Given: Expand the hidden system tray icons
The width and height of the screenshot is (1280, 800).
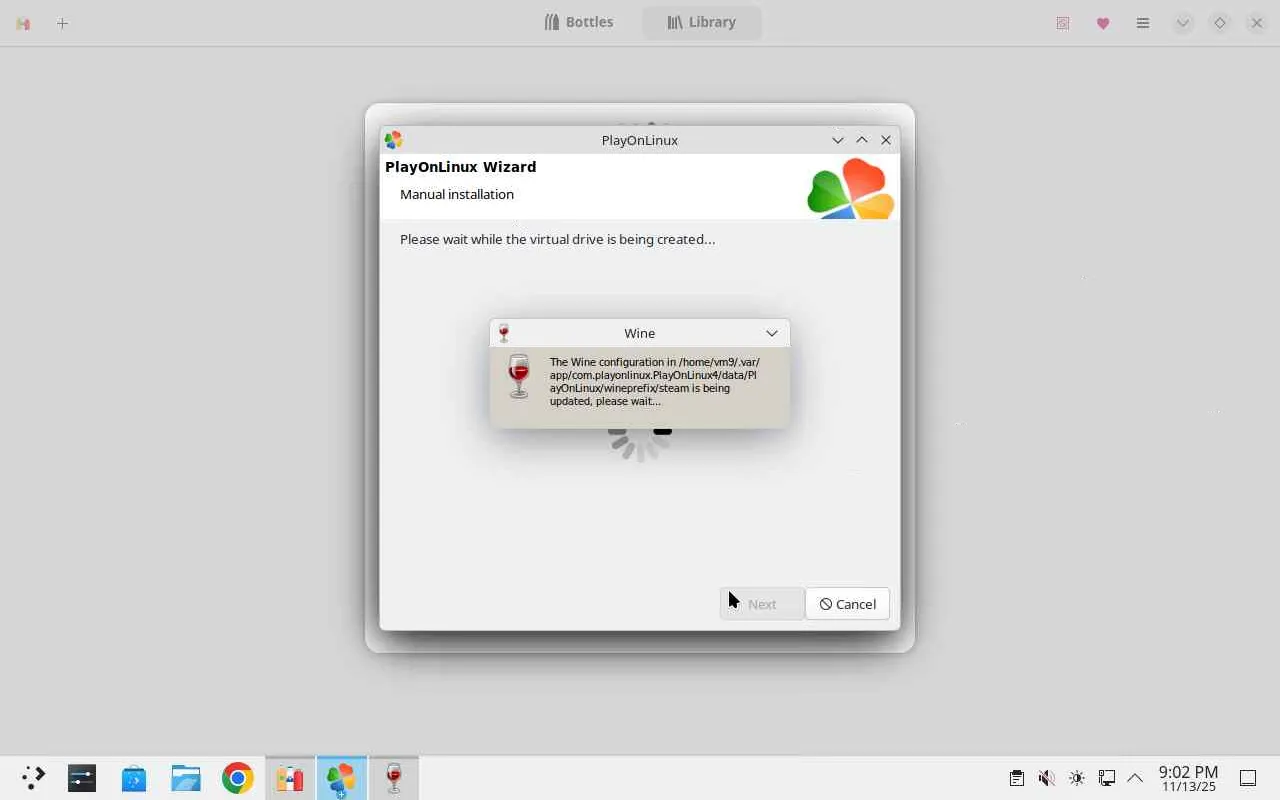Looking at the screenshot, I should 1135,778.
